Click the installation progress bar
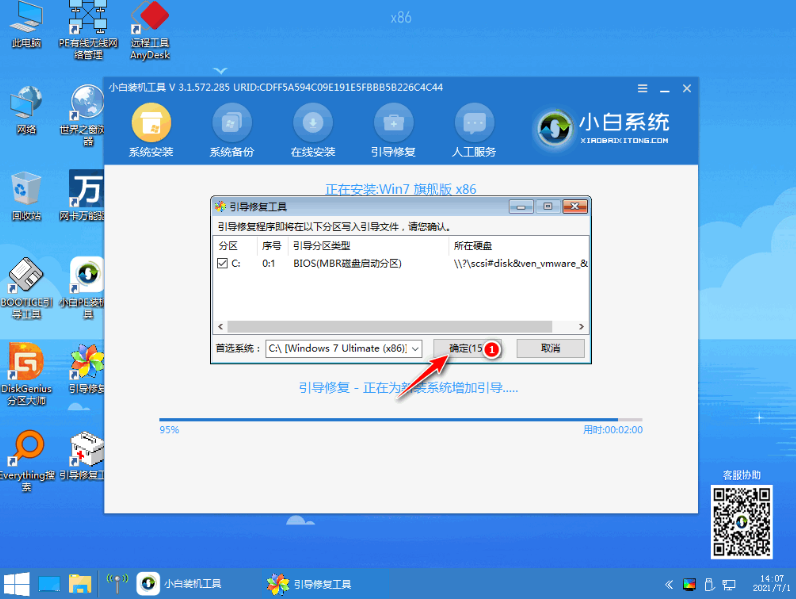 pos(401,420)
